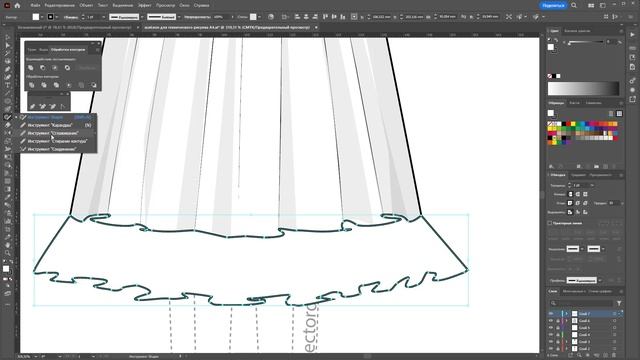Viewport: 640px width, 360px height.
Task: Click the Home icon in top bar
Action: (17, 5)
